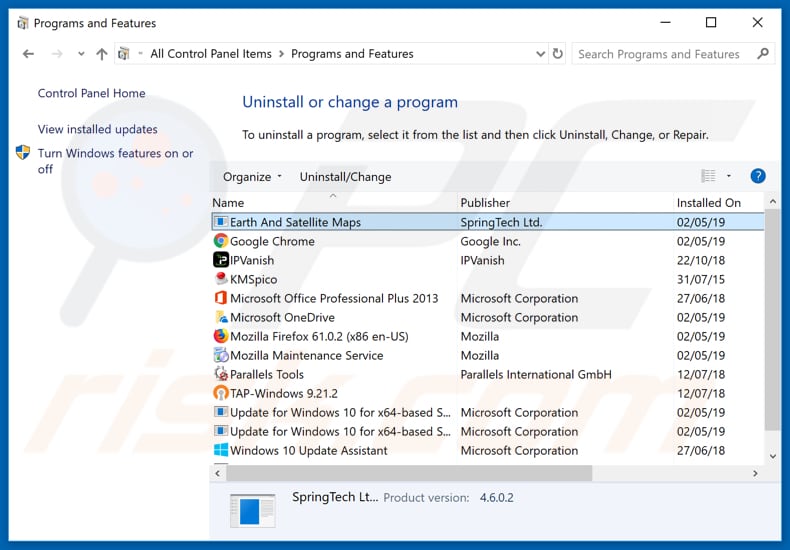Select the TAP-Windows 9.21.2 icon
The image size is (790, 550).
point(221,393)
